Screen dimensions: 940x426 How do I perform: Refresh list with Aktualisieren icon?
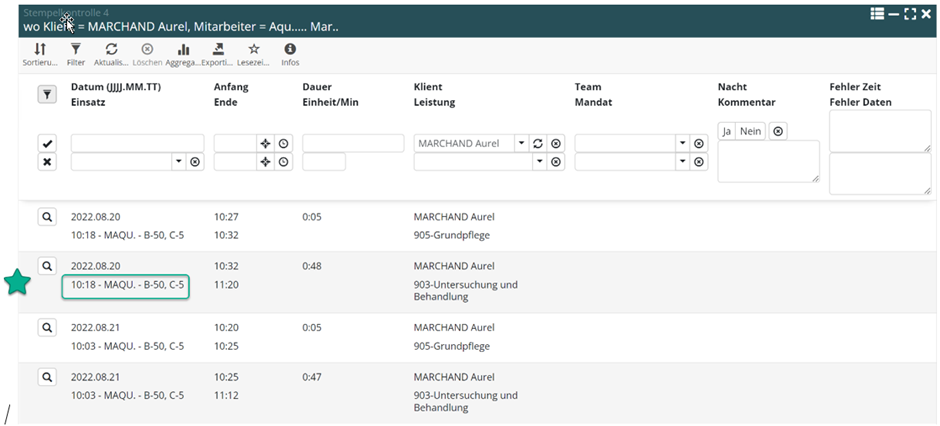tap(111, 50)
